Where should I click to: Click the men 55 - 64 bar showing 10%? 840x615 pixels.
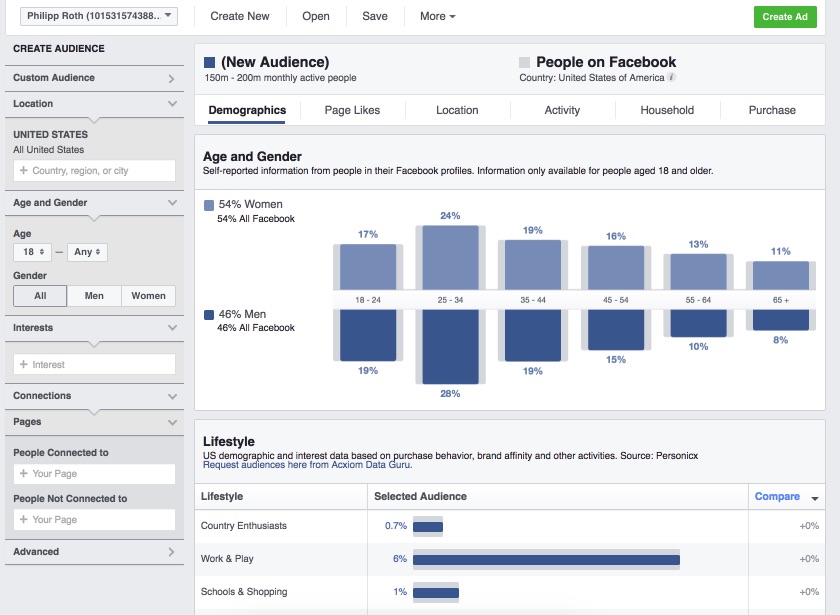pyautogui.click(x=699, y=323)
